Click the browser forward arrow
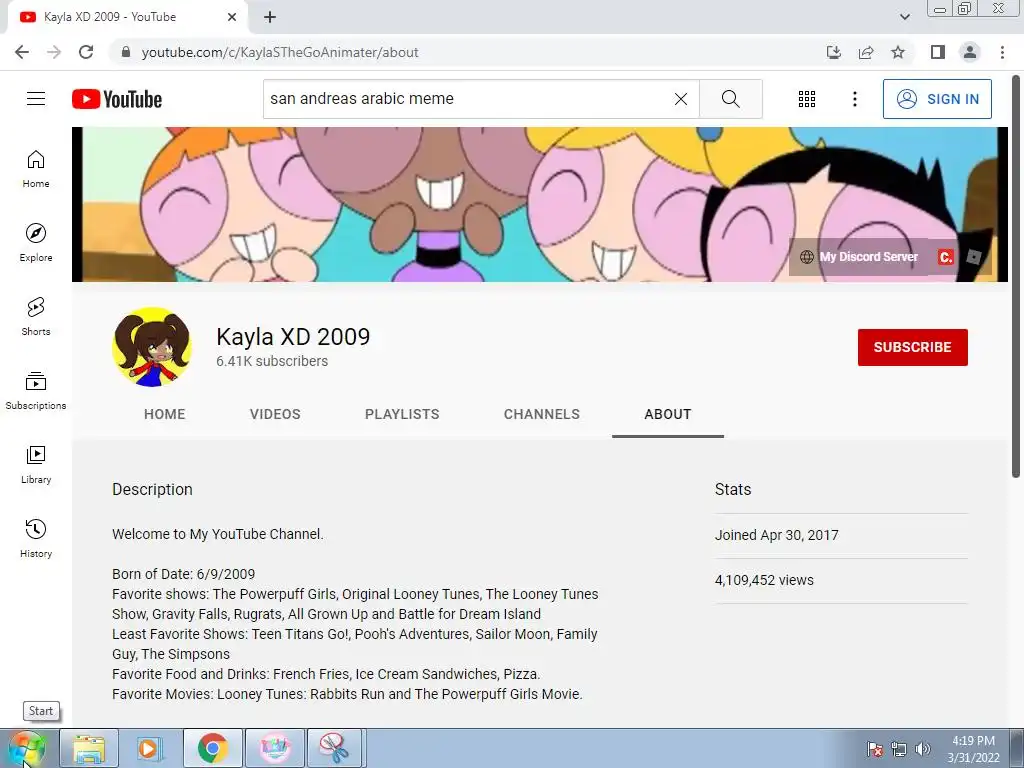Screen dimensions: 1024x768 [x=54, y=52]
